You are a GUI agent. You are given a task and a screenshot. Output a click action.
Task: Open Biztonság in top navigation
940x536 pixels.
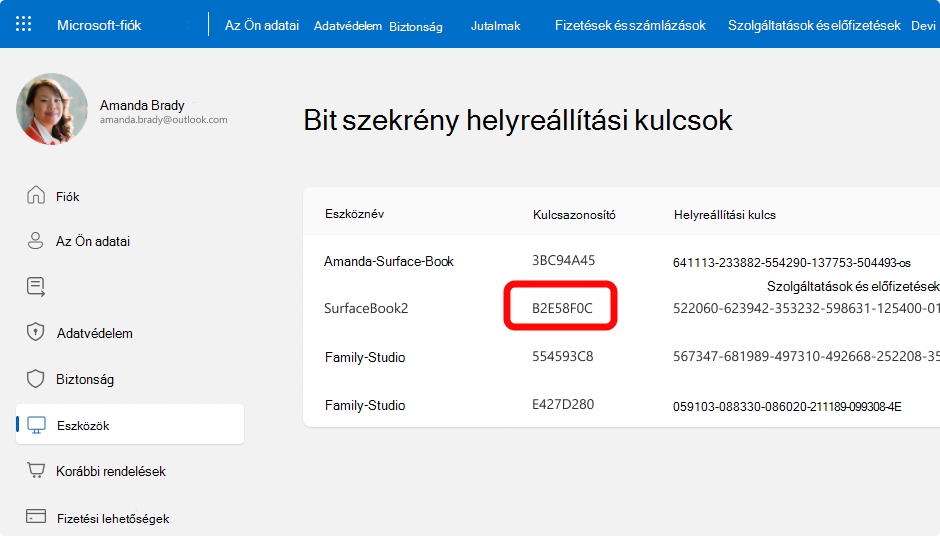tap(416, 26)
